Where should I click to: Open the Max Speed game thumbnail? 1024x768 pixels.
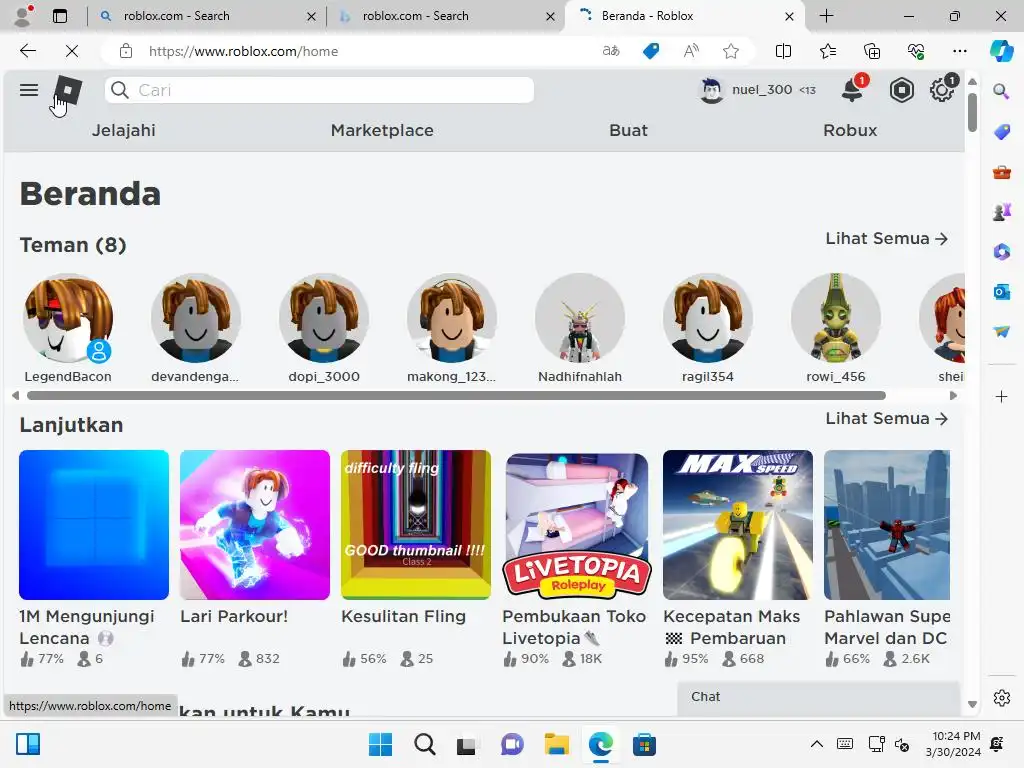pos(738,525)
